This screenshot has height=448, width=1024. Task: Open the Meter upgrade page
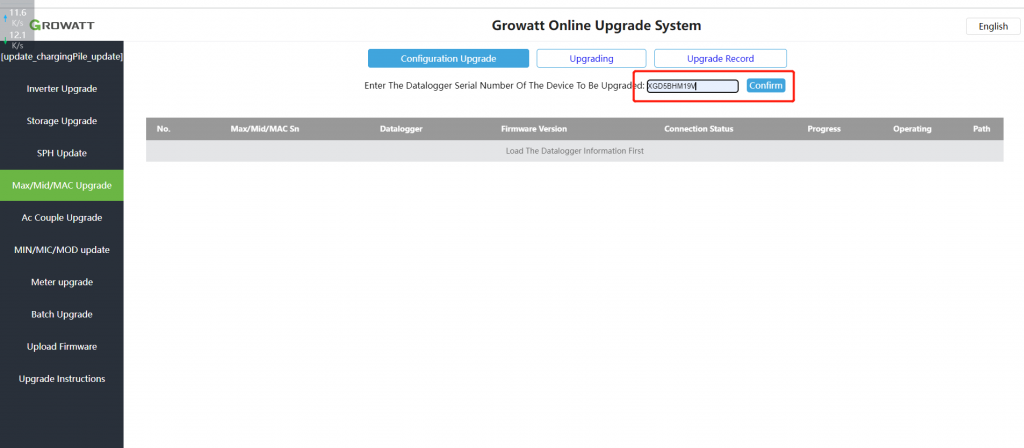pos(61,282)
